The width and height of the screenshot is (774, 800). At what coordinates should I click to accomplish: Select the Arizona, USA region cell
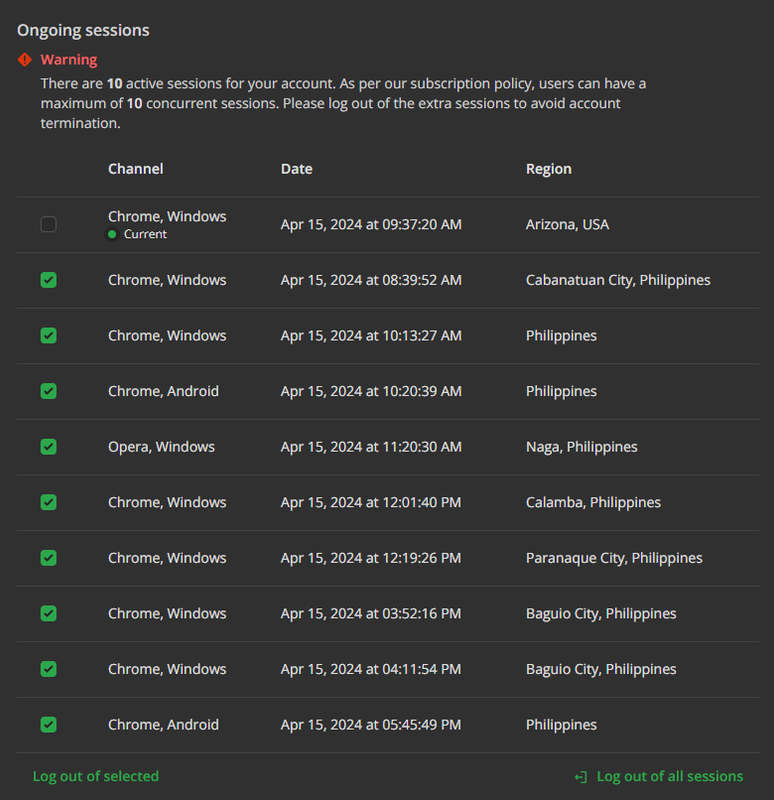(x=567, y=224)
